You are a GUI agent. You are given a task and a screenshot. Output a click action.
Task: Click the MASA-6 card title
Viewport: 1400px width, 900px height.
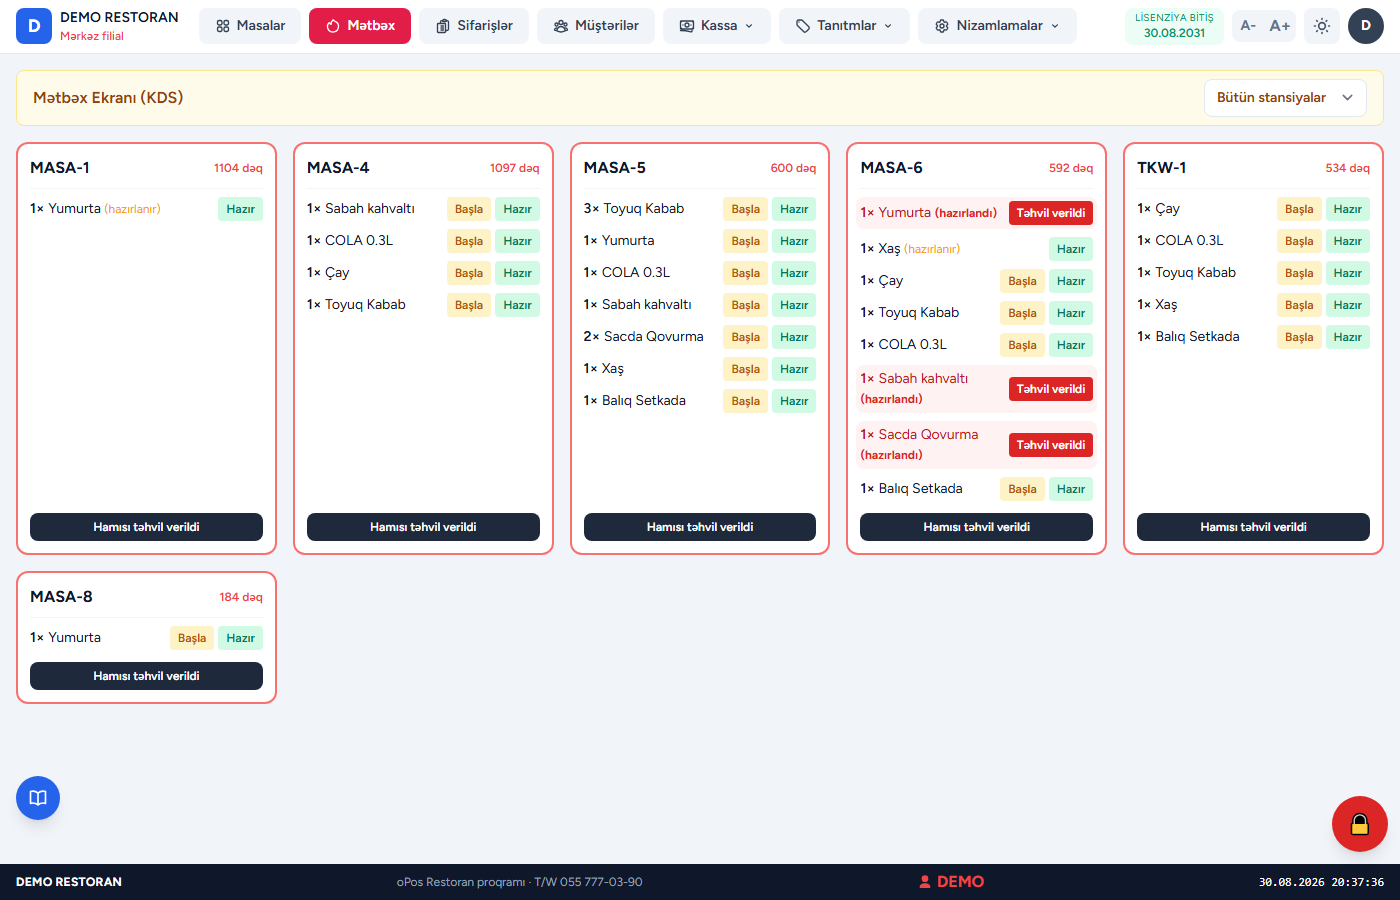click(891, 168)
